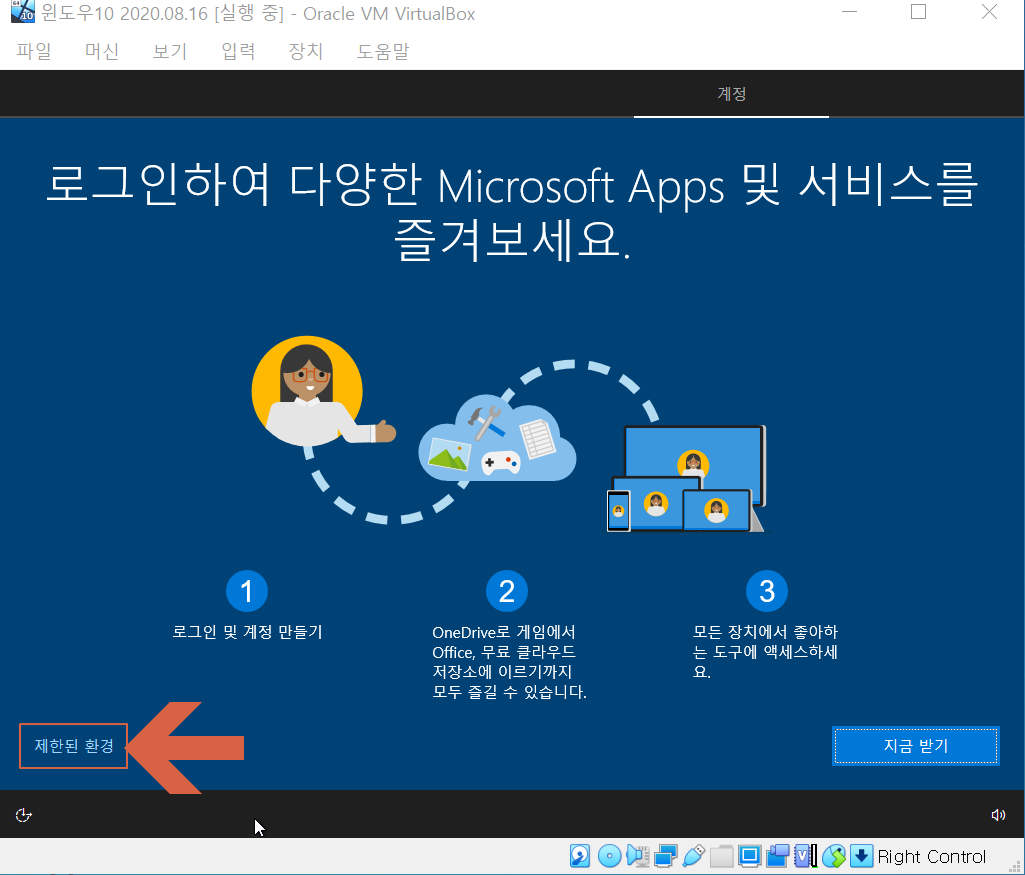Open the 보기 menu
Image resolution: width=1025 pixels, height=875 pixels.
170,51
